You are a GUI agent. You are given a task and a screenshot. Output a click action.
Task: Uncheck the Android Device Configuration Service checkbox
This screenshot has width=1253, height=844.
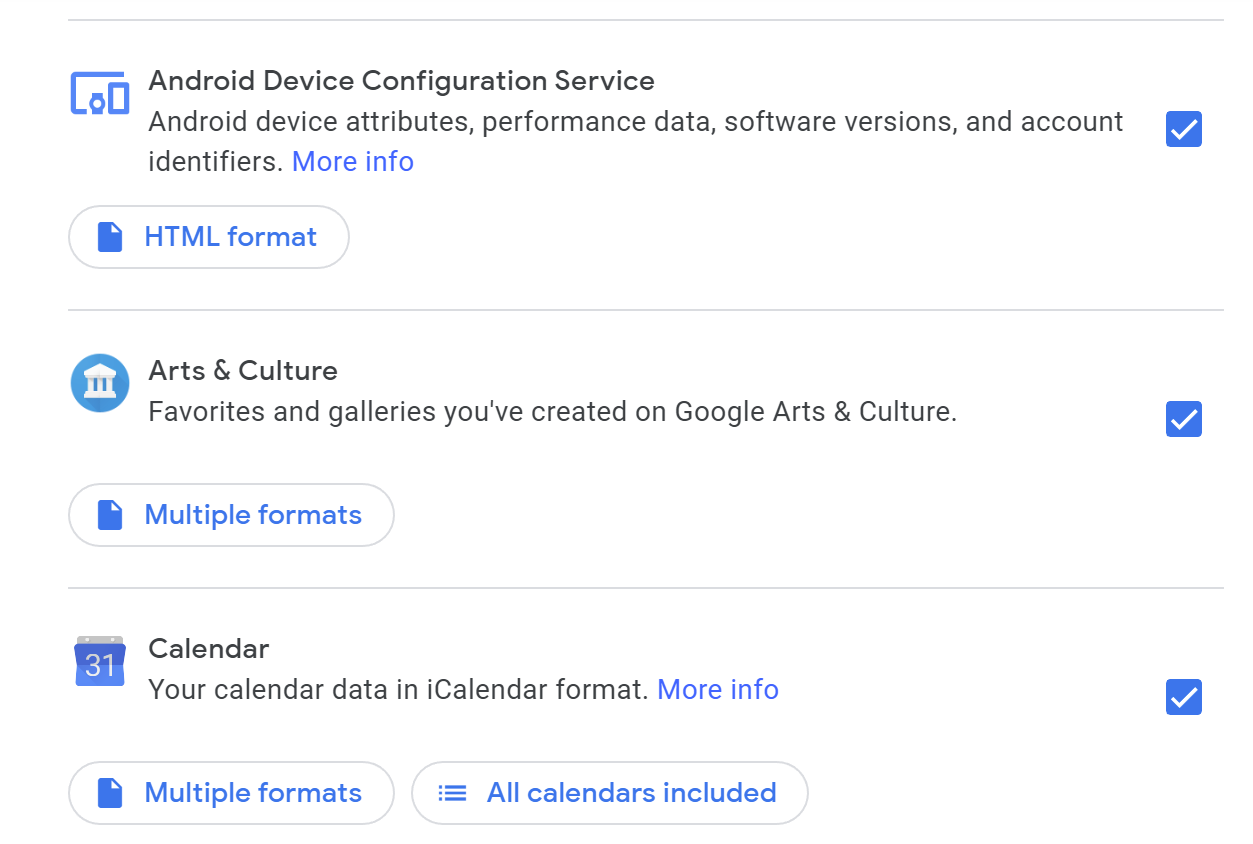pos(1183,129)
